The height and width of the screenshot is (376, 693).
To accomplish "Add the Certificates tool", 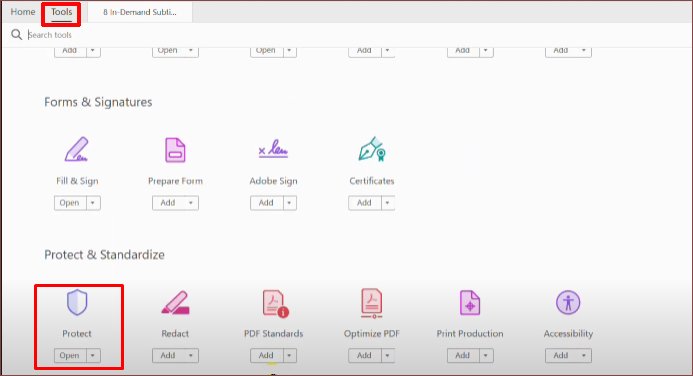I will point(364,203).
